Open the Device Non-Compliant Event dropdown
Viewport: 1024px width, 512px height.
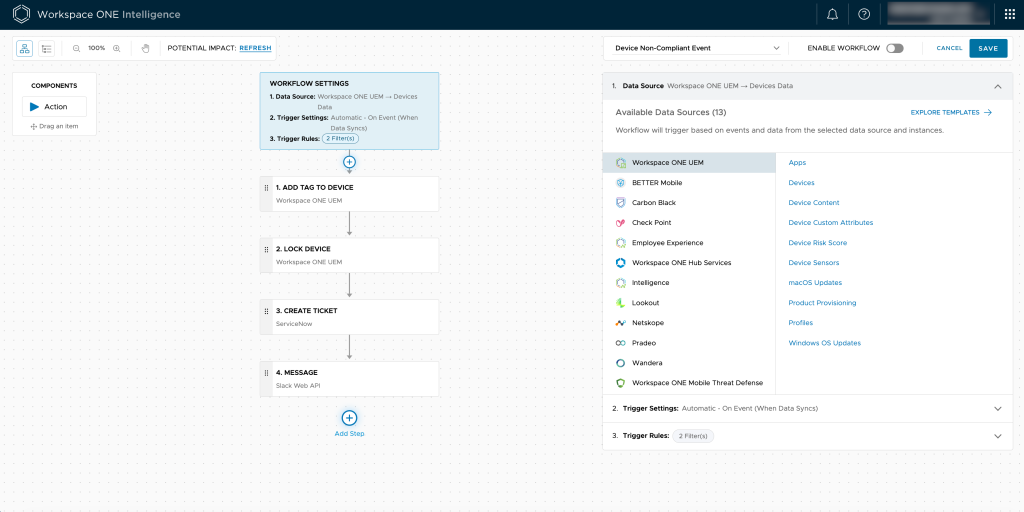tap(697, 48)
